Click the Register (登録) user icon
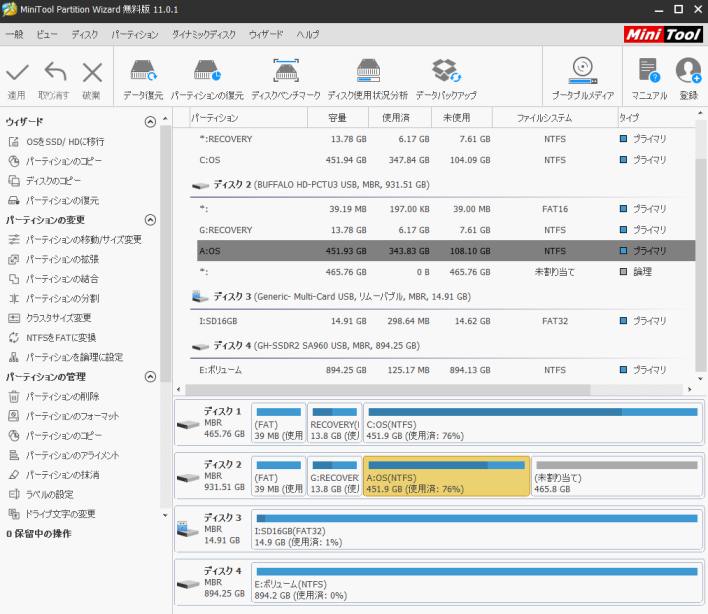The height and width of the screenshot is (614, 708). pyautogui.click(x=689, y=79)
